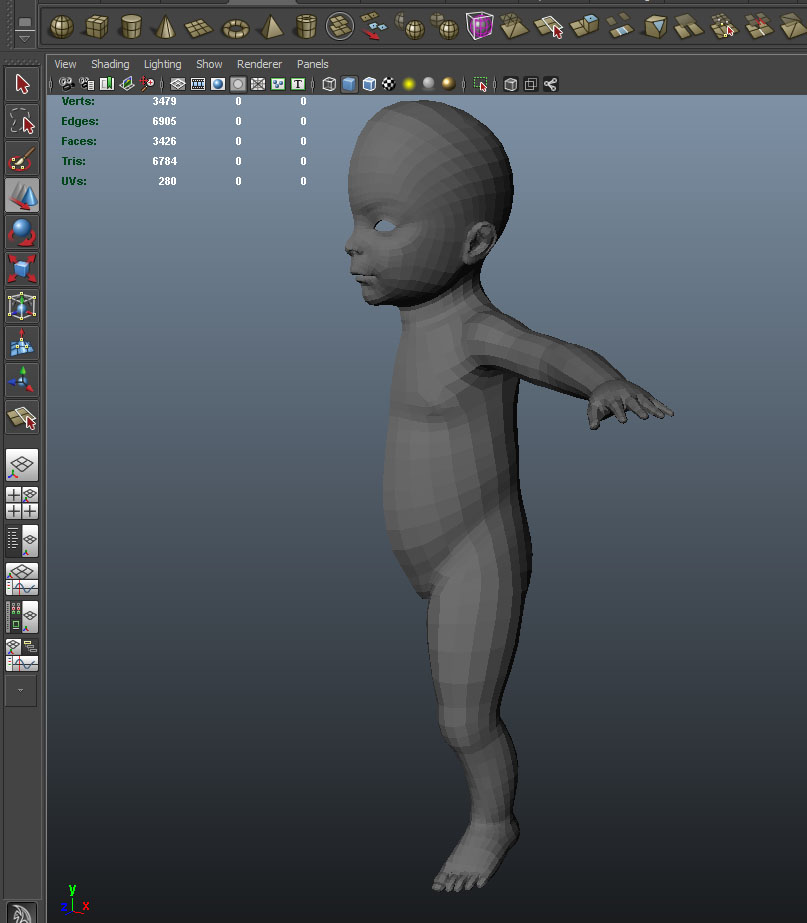Click the circled polygon patch shelf icon
The height and width of the screenshot is (923, 807).
(x=340, y=26)
